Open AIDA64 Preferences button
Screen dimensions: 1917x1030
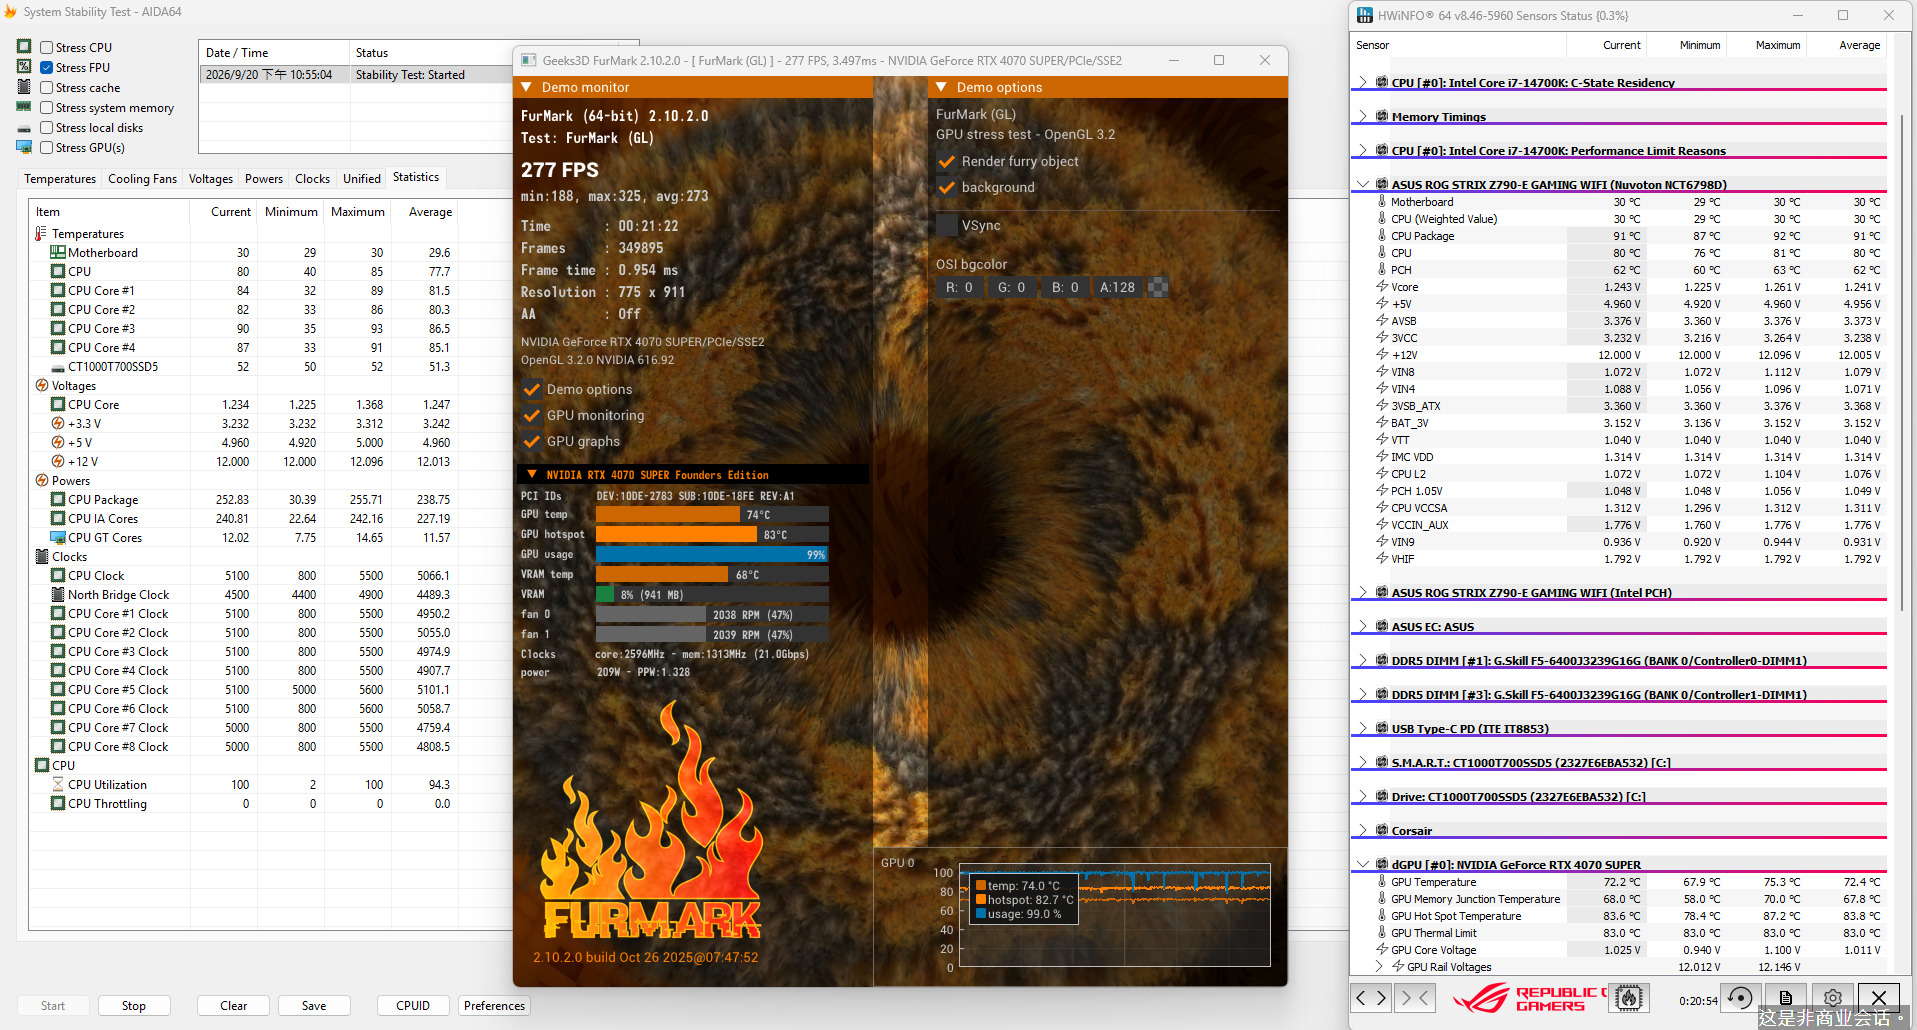(x=494, y=1006)
